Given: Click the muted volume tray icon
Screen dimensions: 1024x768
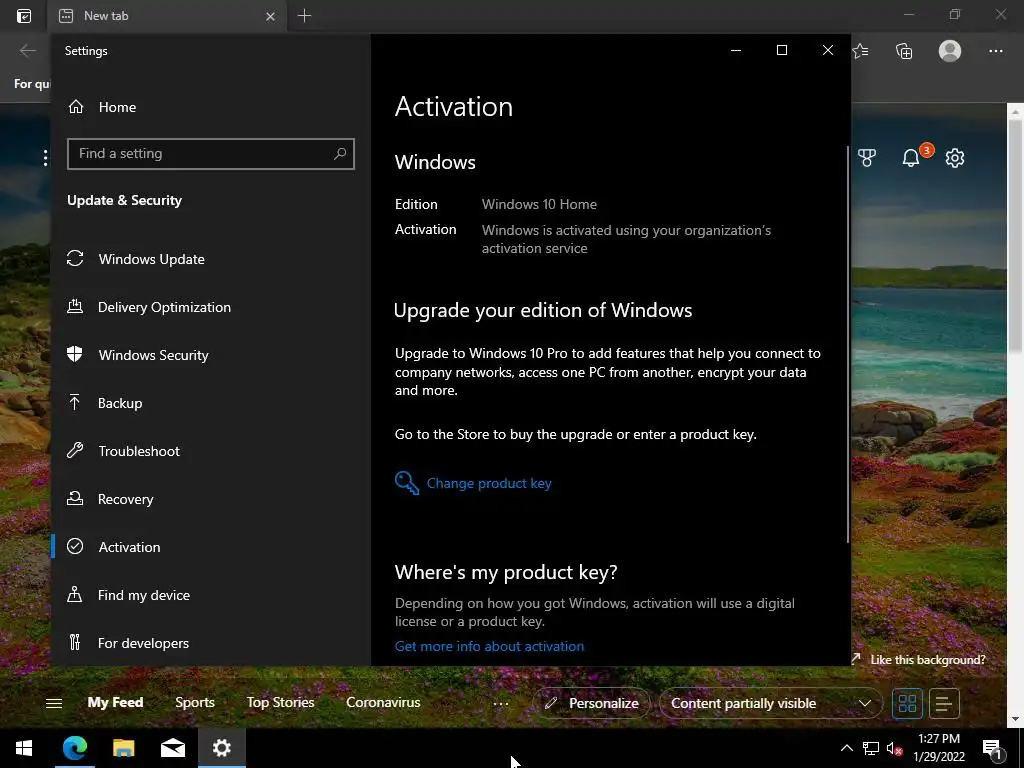Looking at the screenshot, I should (895, 748).
